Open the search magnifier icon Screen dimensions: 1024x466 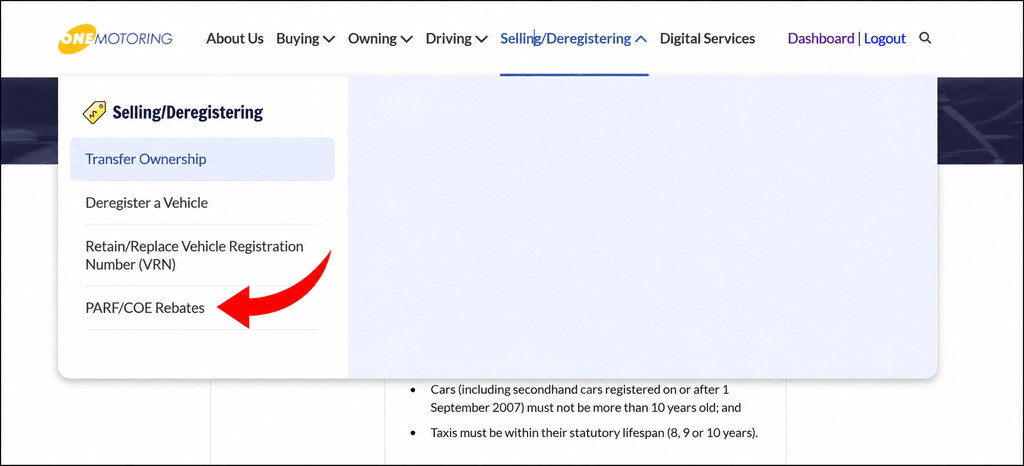pos(925,38)
